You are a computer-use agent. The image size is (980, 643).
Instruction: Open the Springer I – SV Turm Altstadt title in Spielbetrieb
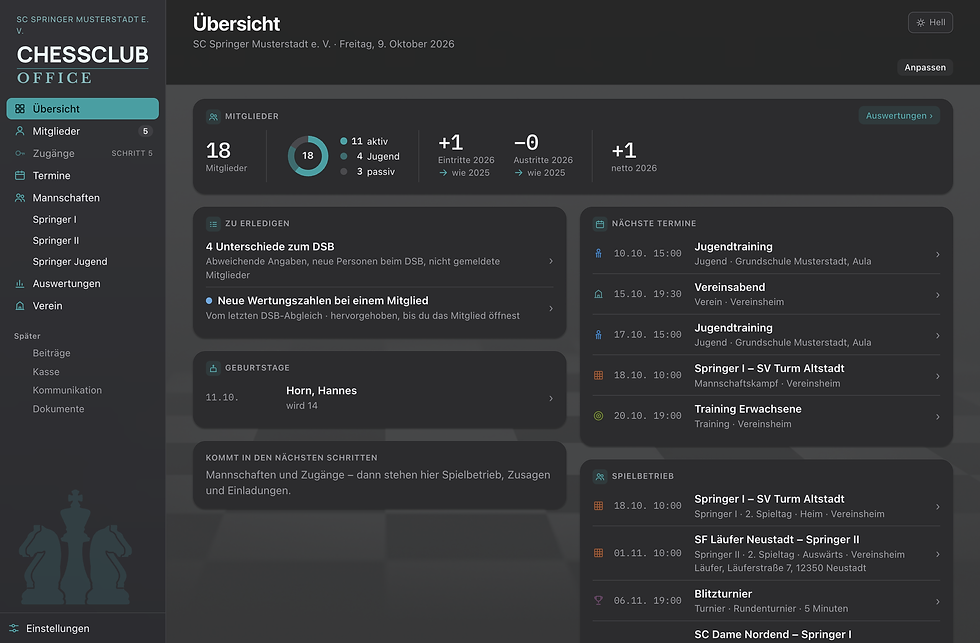769,499
